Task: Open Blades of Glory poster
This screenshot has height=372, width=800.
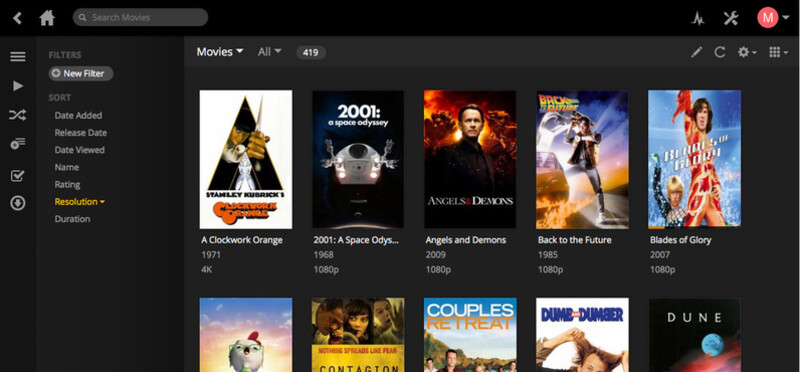Action: 694,159
